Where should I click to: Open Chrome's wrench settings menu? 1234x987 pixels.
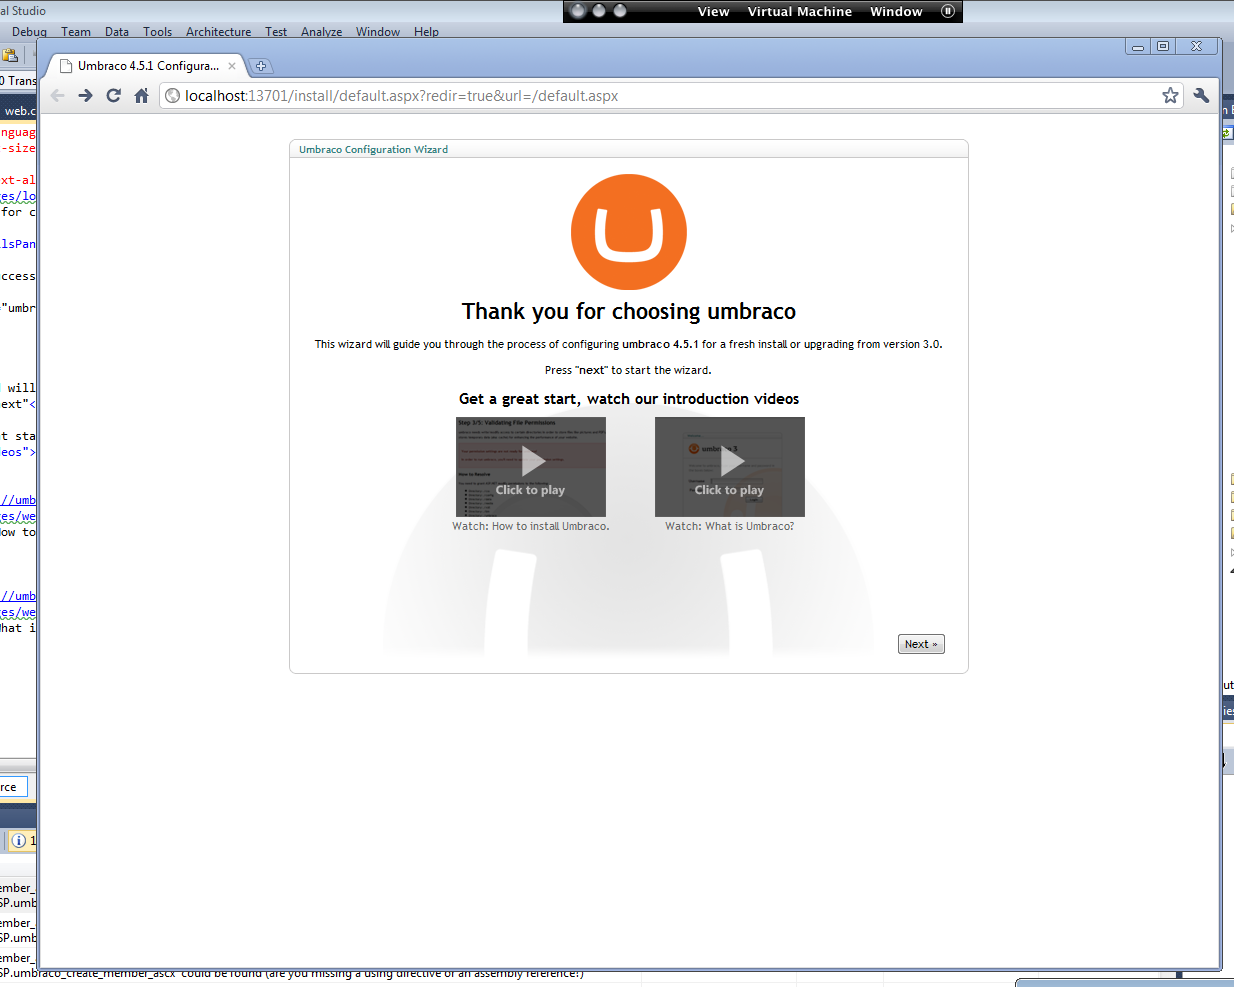[x=1201, y=96]
